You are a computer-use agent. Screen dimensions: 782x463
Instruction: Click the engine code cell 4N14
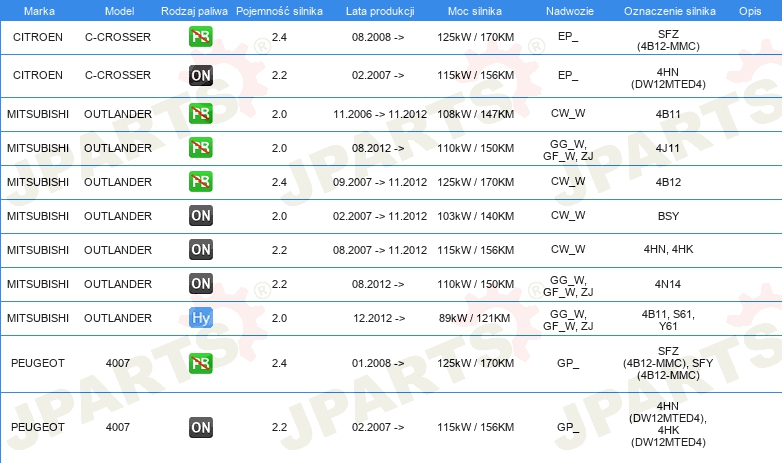[x=668, y=284]
